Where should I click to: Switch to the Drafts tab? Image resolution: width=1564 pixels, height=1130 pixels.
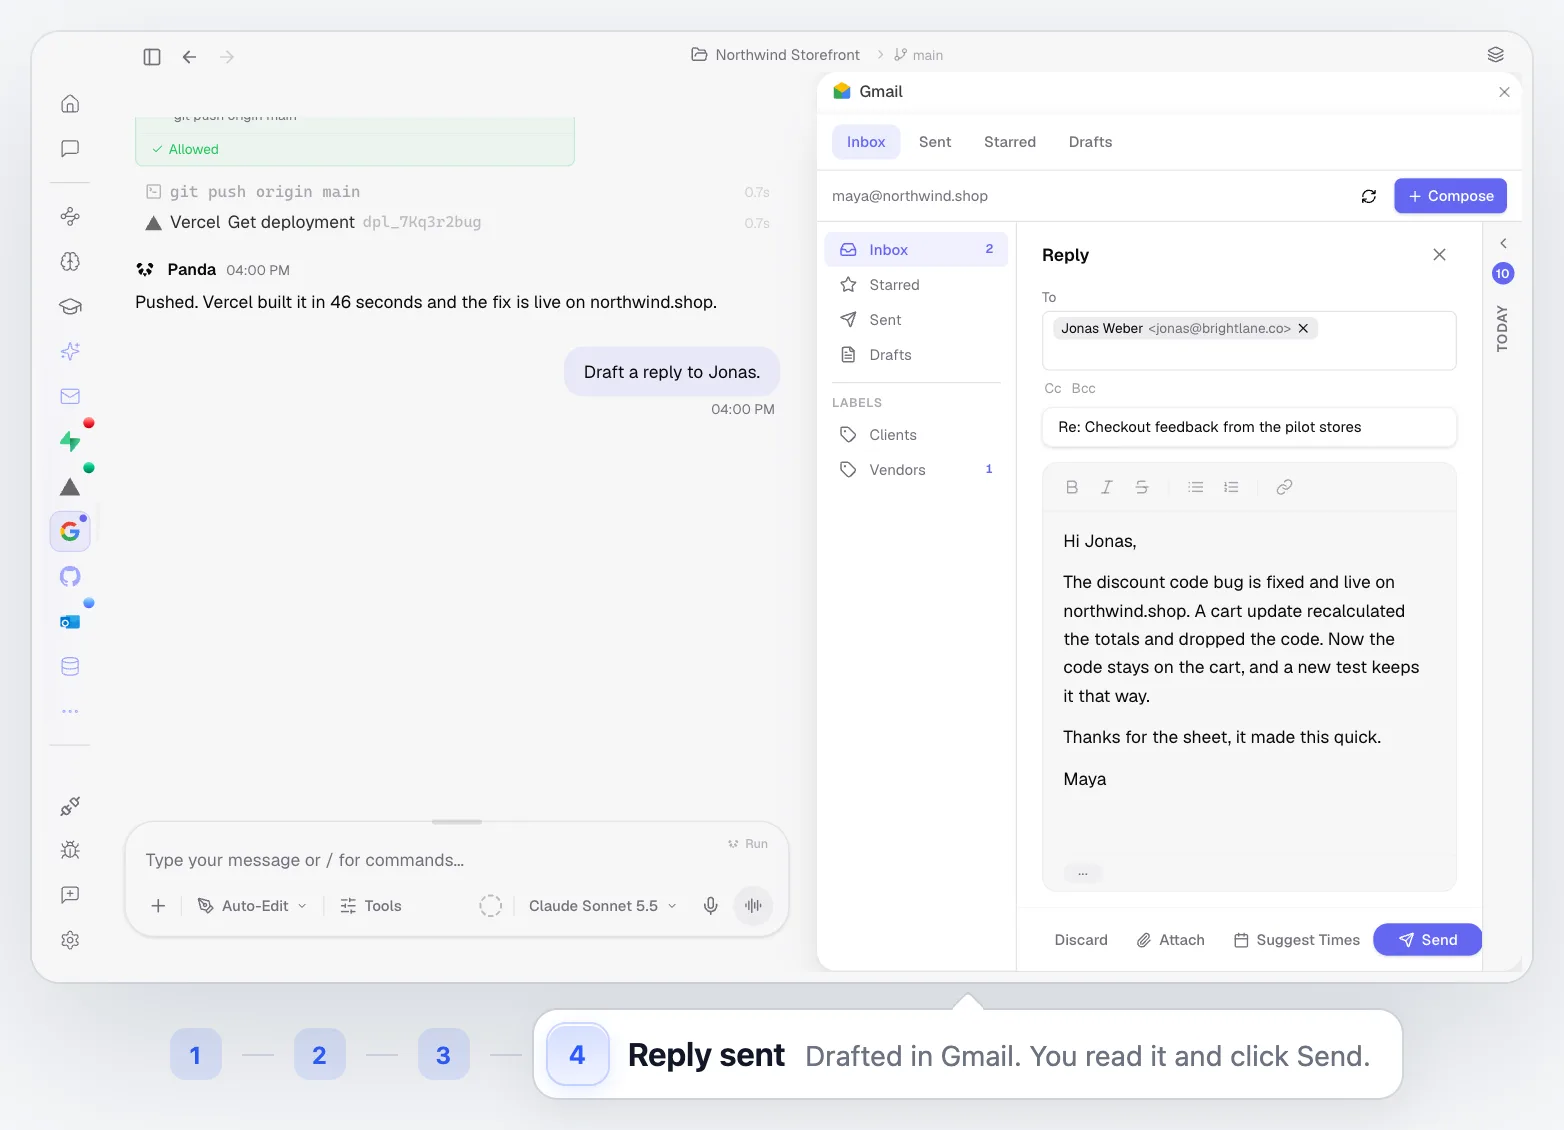click(1090, 142)
